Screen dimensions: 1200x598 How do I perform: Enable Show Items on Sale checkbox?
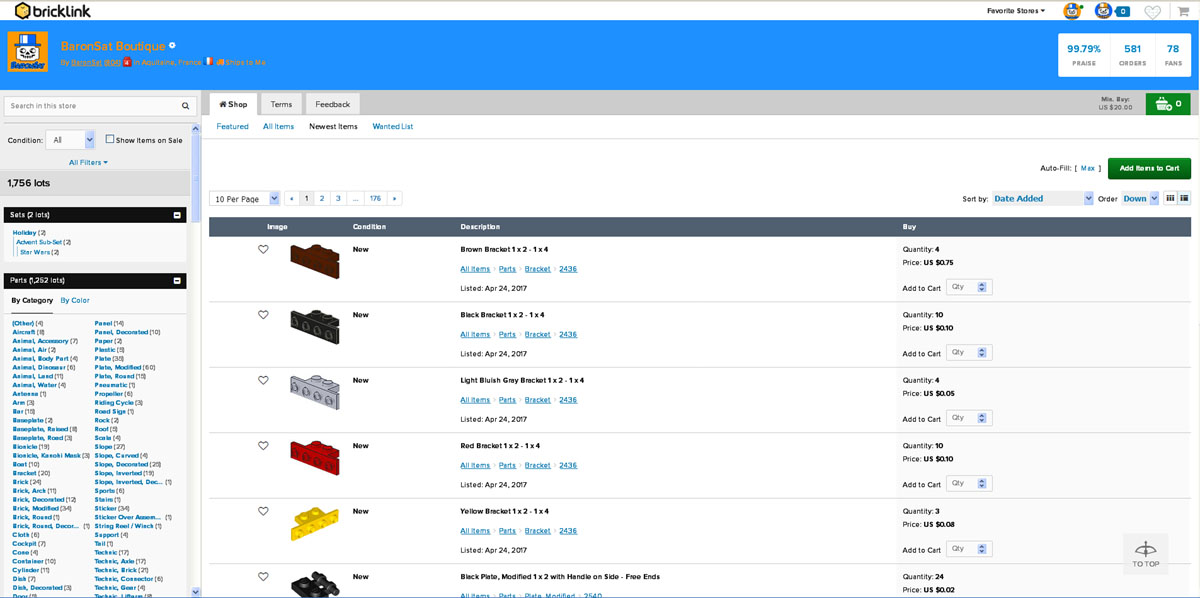pyautogui.click(x=110, y=140)
